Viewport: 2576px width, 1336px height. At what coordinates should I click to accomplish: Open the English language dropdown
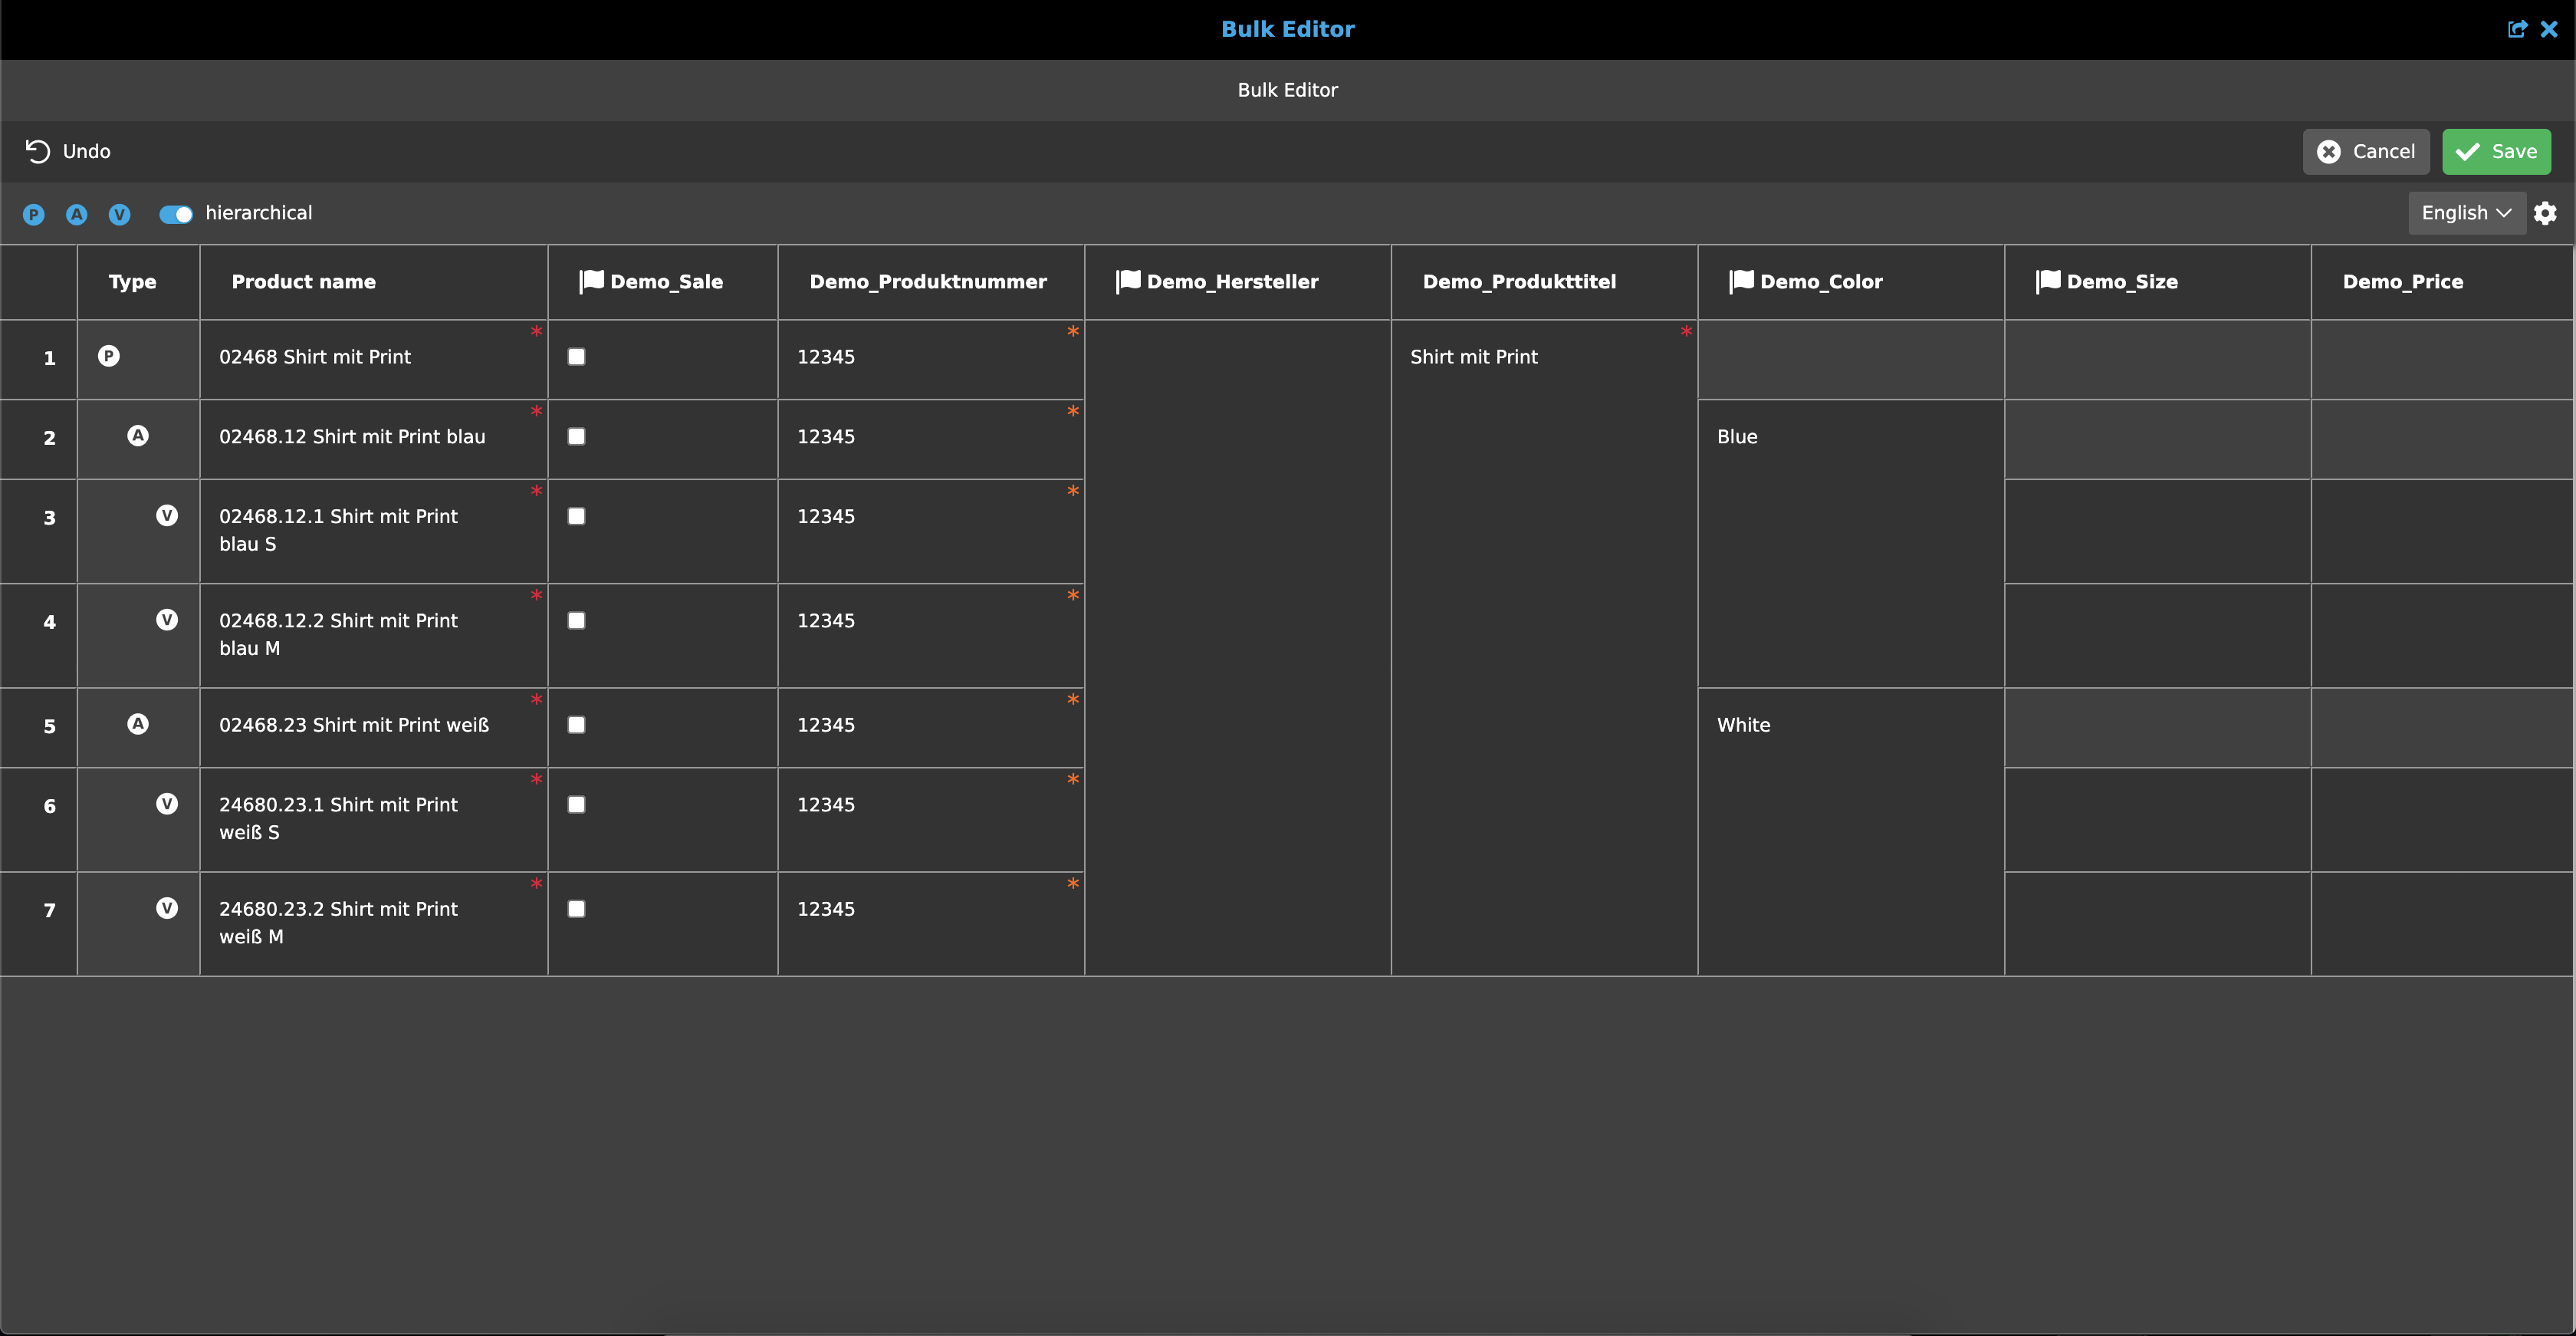click(x=2465, y=213)
